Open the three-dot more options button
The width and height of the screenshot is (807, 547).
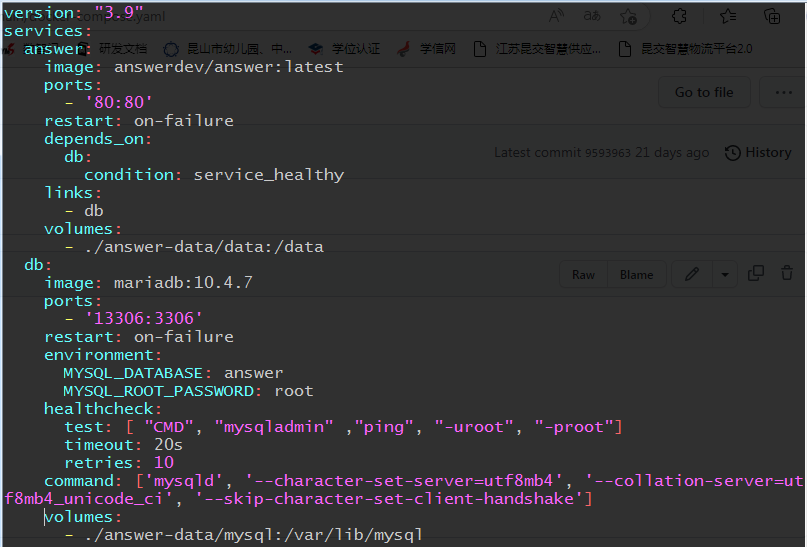[783, 93]
